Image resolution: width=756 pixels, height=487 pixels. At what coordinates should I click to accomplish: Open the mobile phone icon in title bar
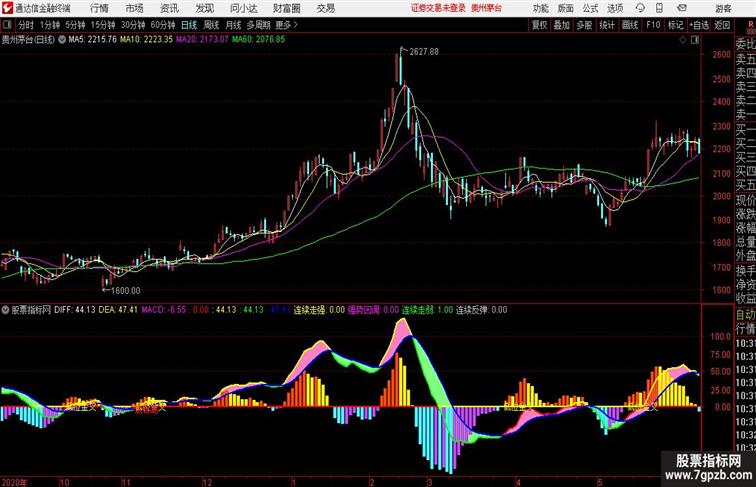pyautogui.click(x=660, y=8)
